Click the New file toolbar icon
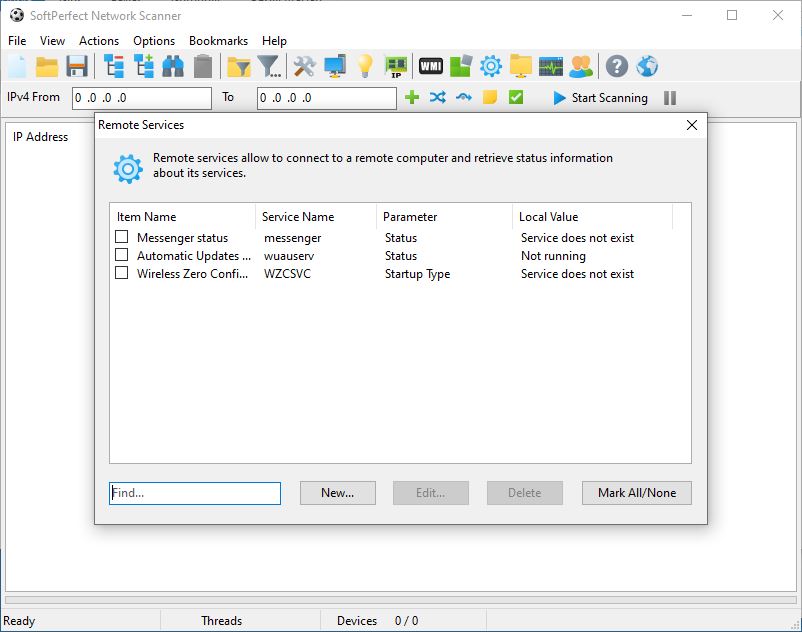Viewport: 802px width, 632px height. [17, 66]
